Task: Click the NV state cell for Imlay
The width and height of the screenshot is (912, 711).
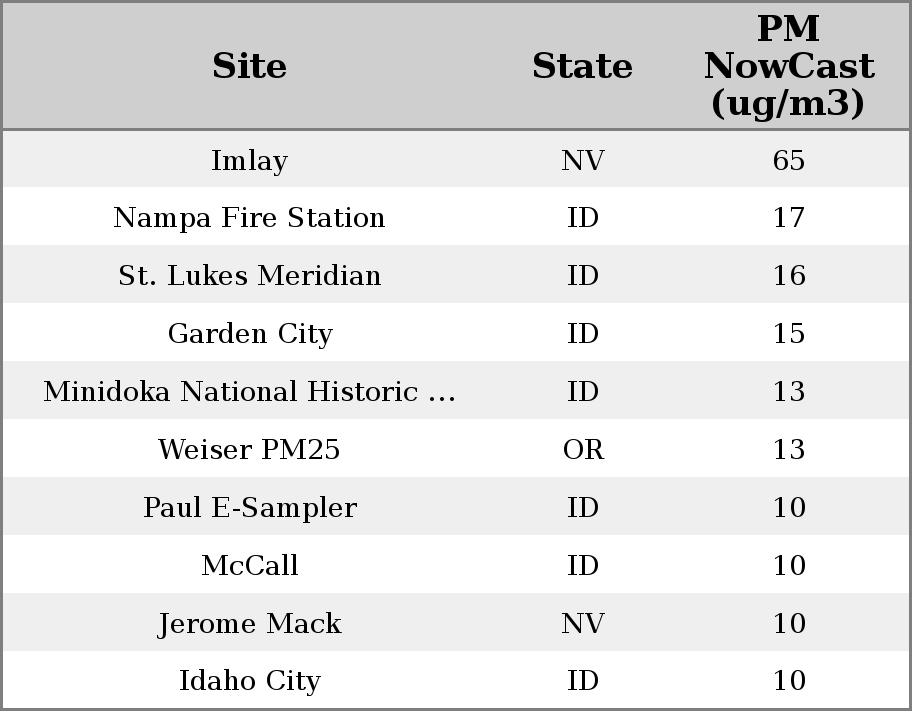Action: tap(582, 160)
